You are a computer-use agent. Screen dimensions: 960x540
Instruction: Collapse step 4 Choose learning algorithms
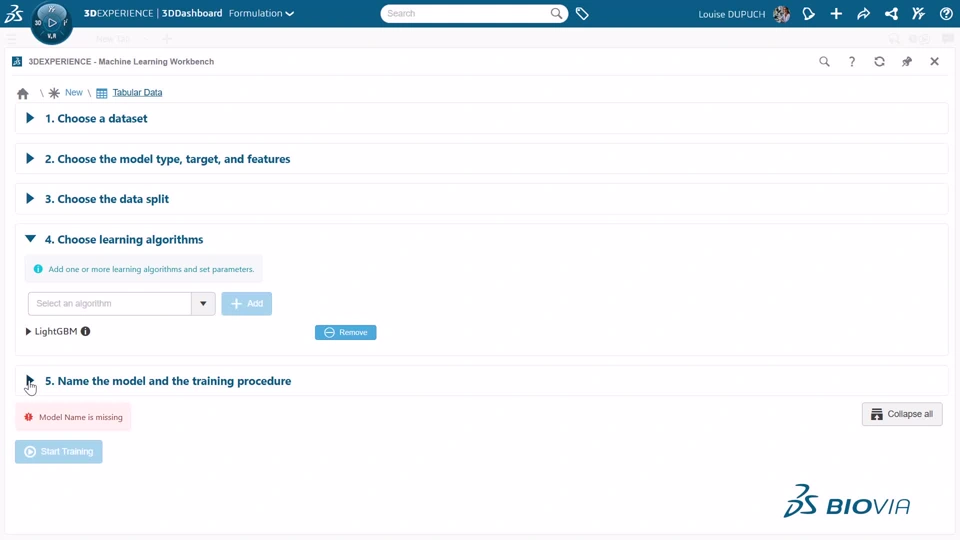coord(30,239)
